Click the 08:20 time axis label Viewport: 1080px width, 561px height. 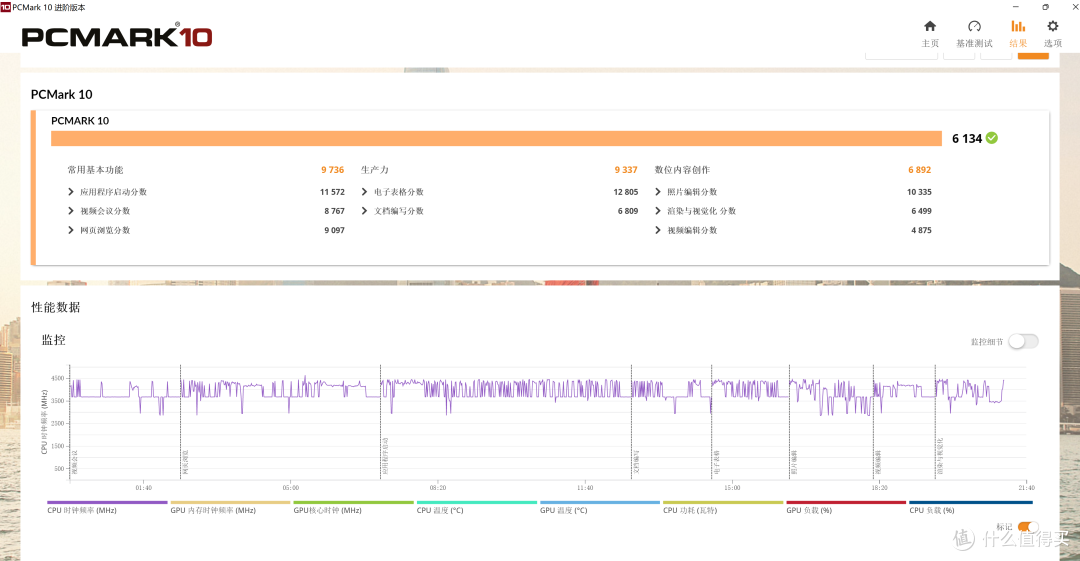(x=437, y=487)
